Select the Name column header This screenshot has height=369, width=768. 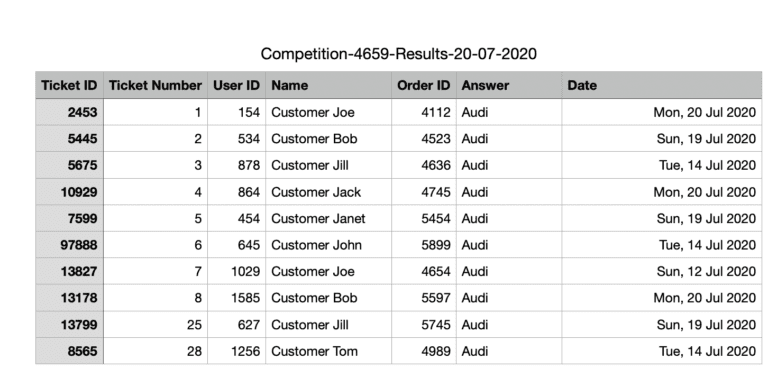pos(328,85)
